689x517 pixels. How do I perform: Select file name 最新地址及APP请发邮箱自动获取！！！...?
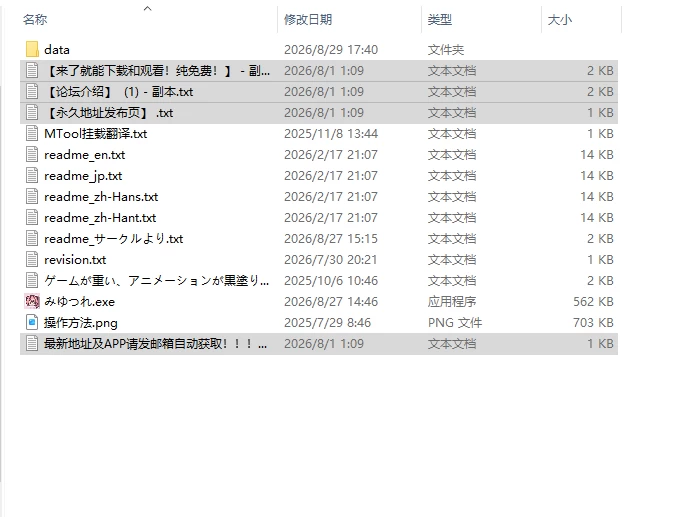[156, 343]
